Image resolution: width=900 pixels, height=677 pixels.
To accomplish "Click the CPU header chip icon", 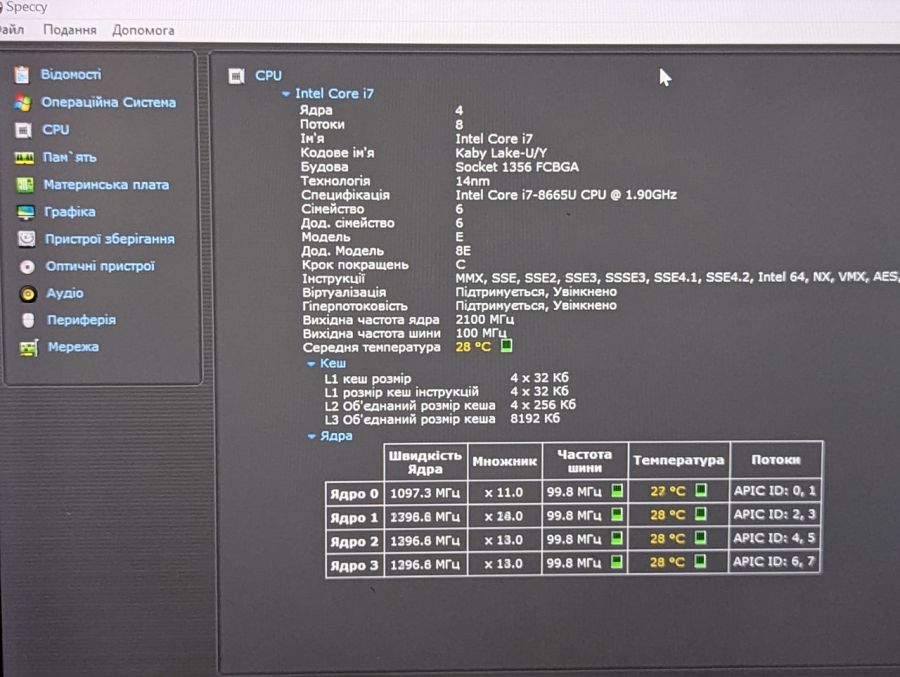I will (x=236, y=76).
